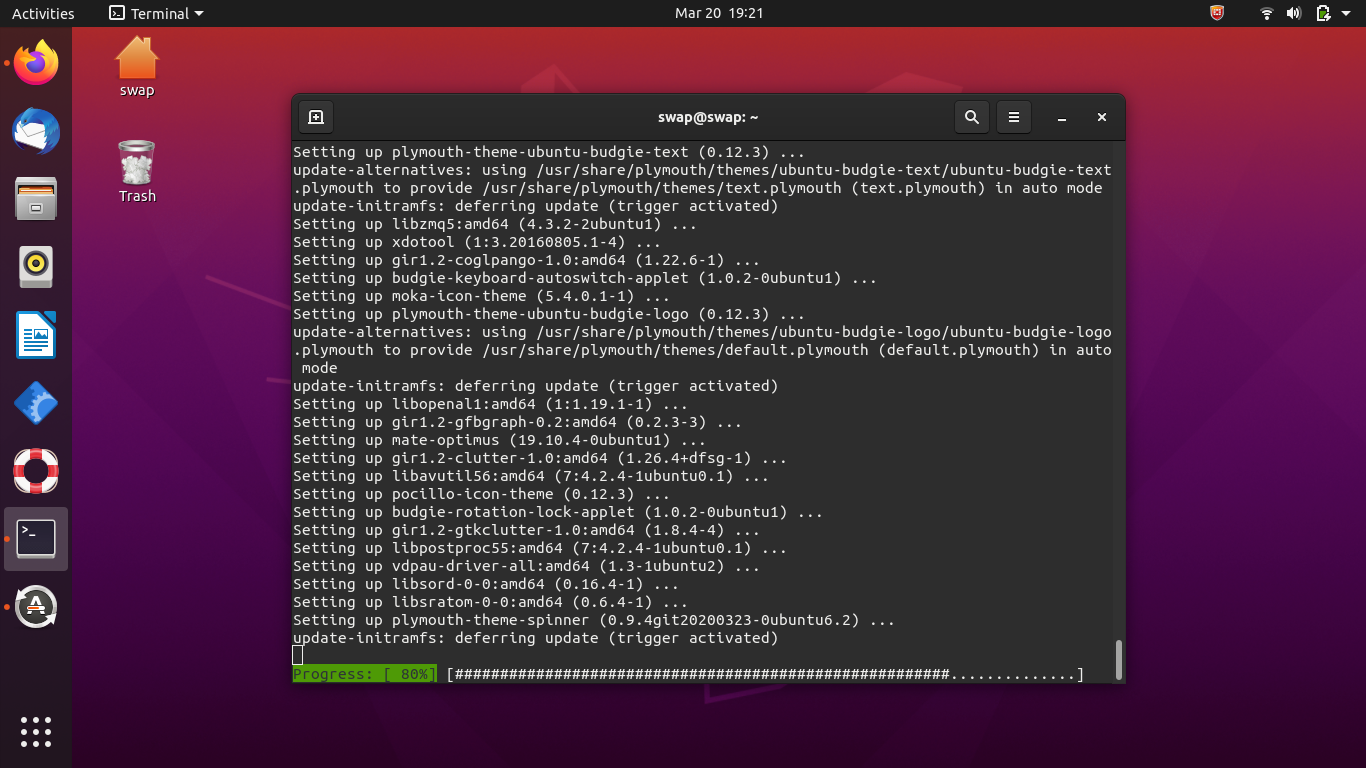Click the line 'Setting up xdotool'
1366x768 pixels.
tap(477, 242)
